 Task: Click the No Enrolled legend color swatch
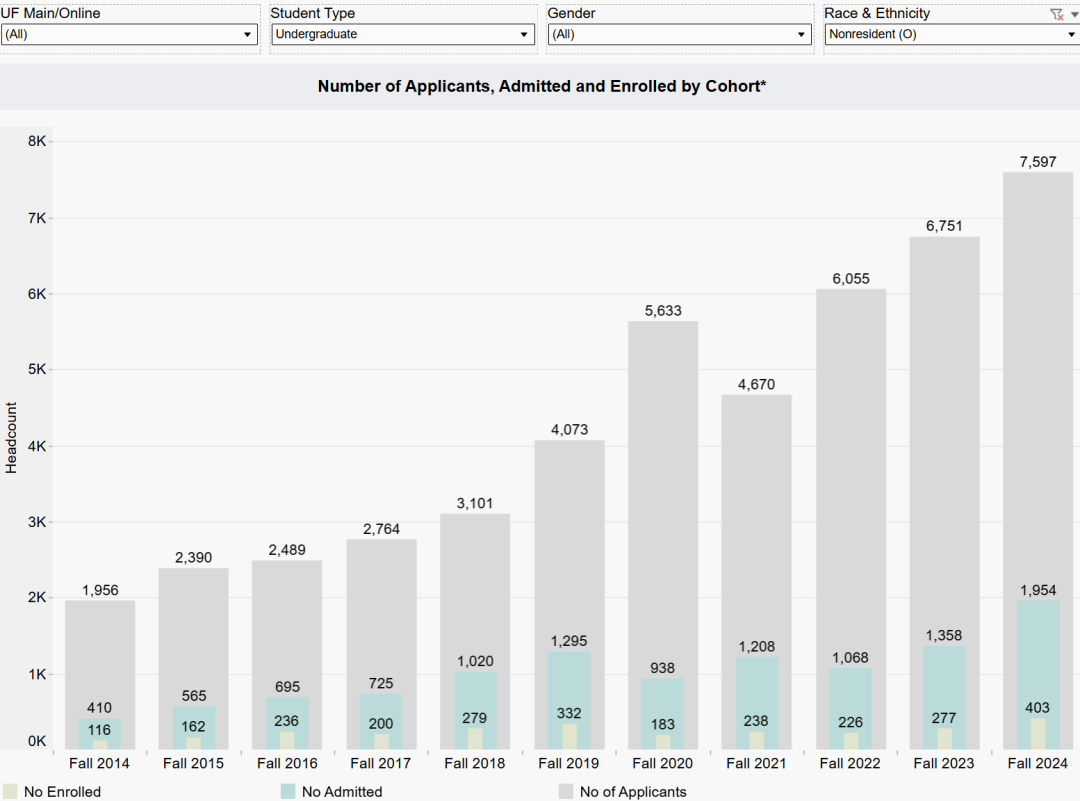pos(10,791)
